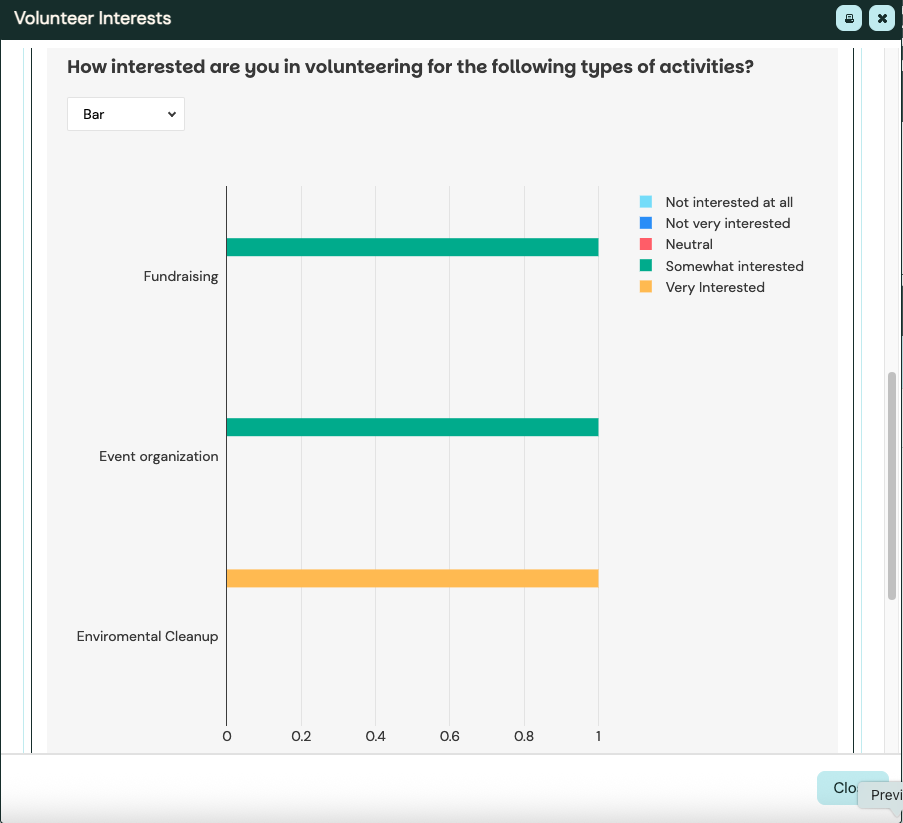Toggle the 'Not interested at all' legend swatch
The height and width of the screenshot is (823, 903).
click(645, 202)
